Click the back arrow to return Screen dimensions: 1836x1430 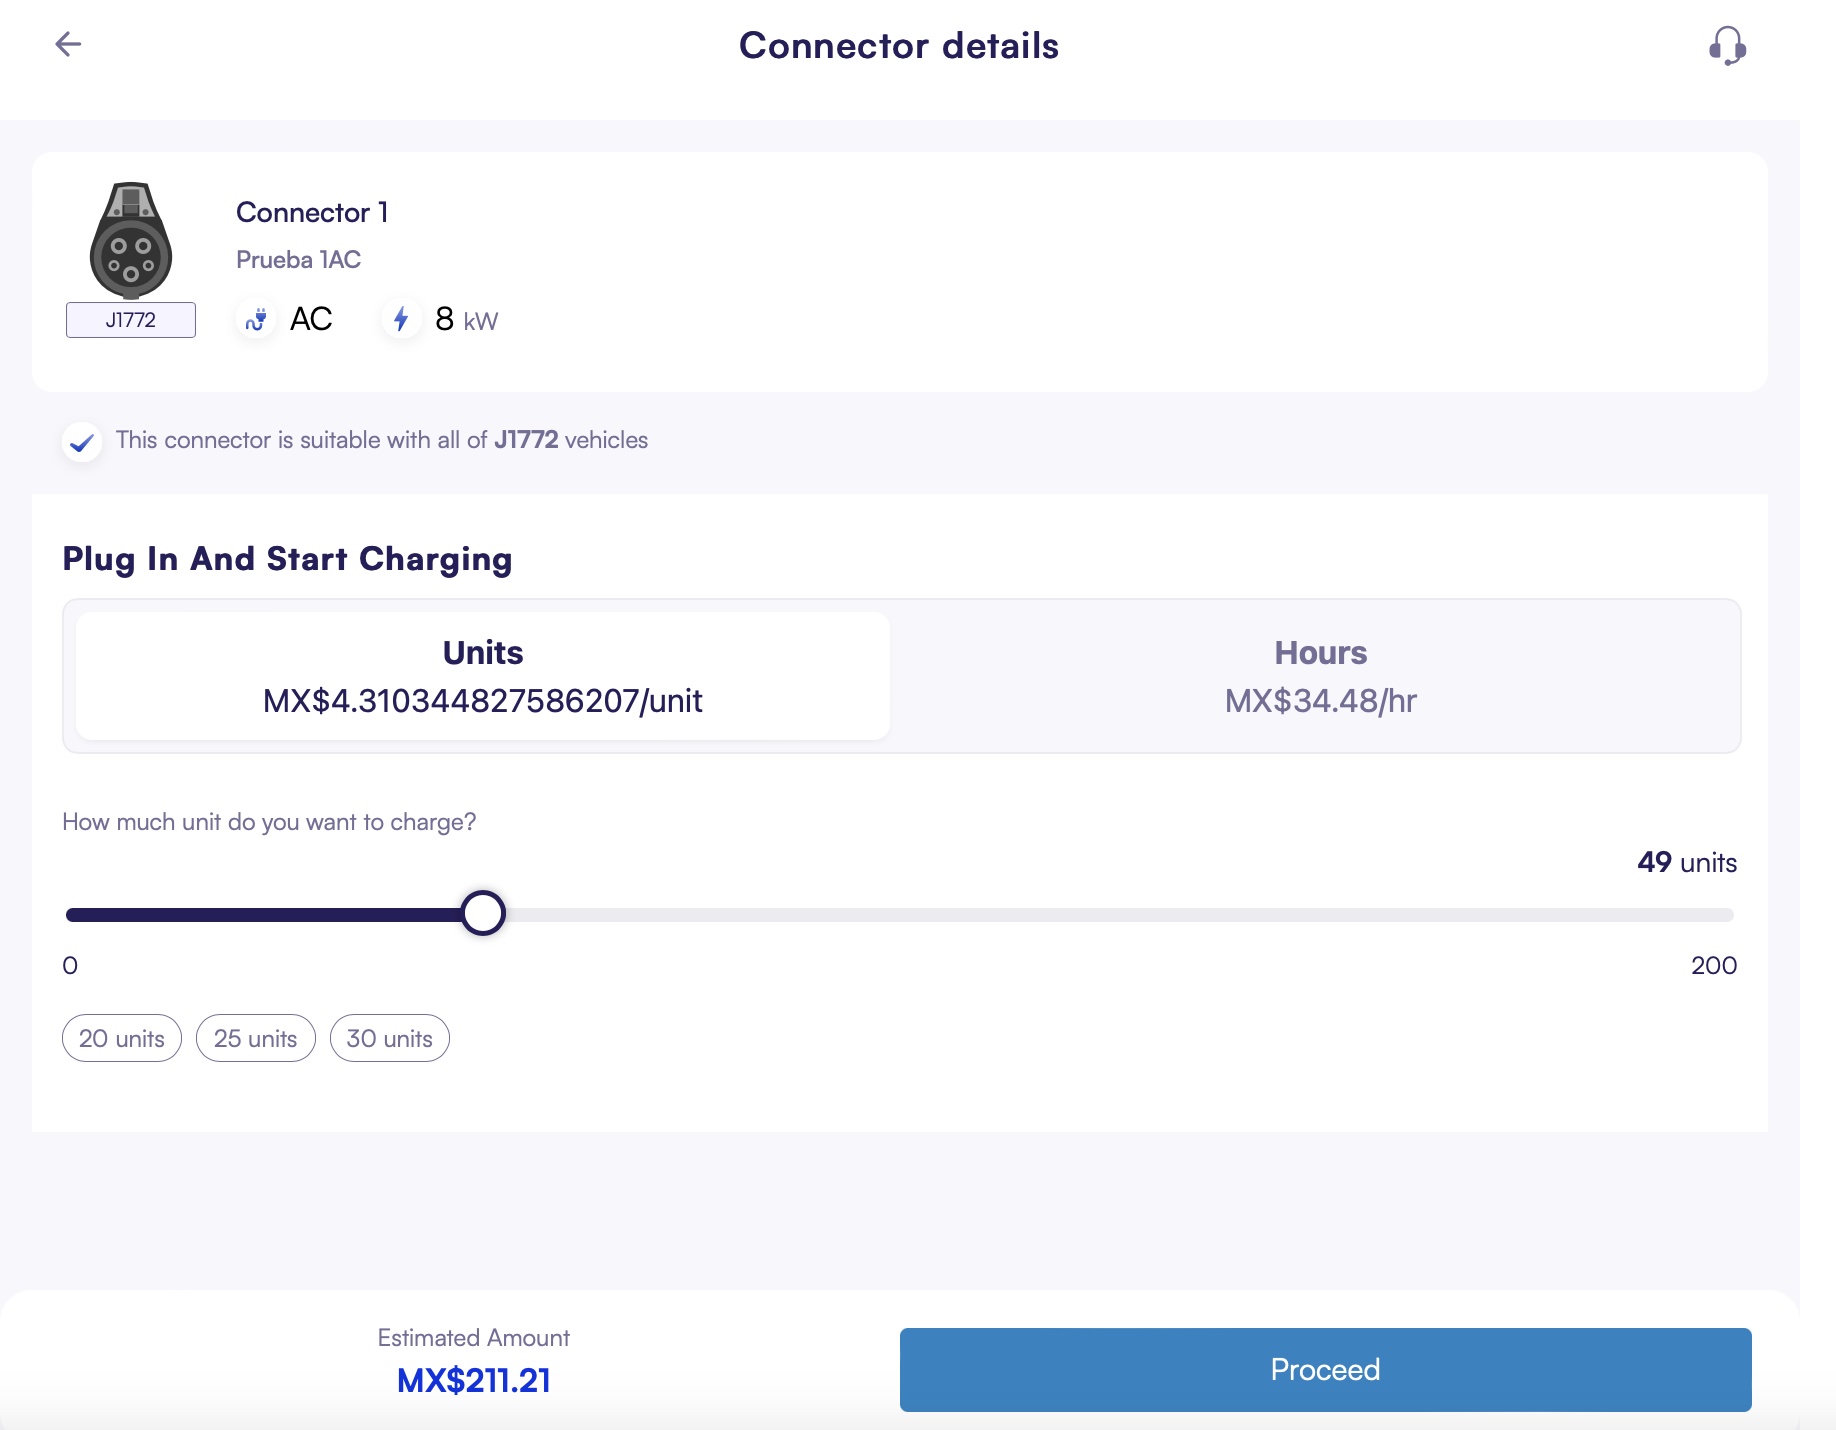(68, 44)
